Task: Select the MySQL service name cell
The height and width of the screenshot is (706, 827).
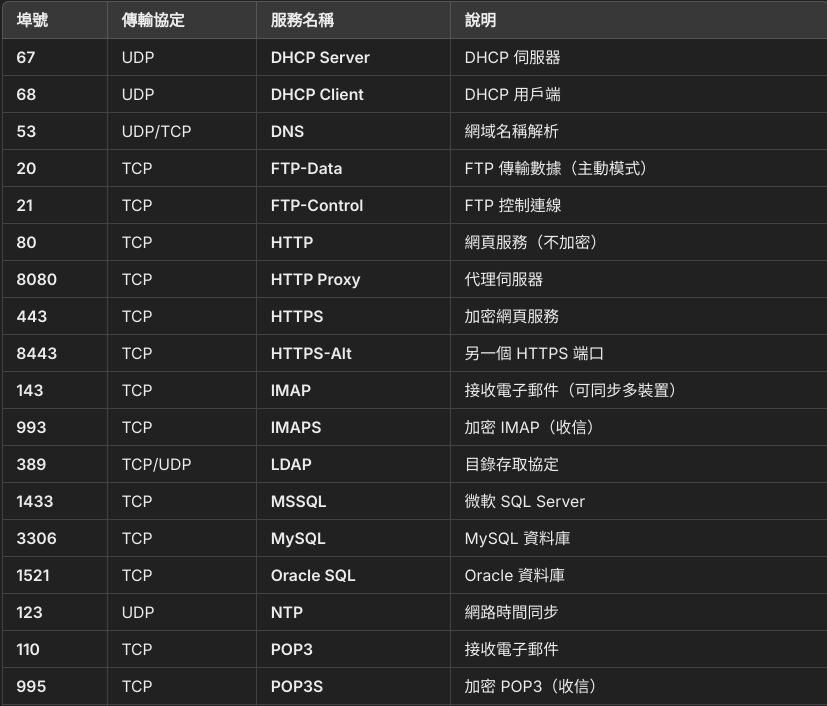Action: 298,538
